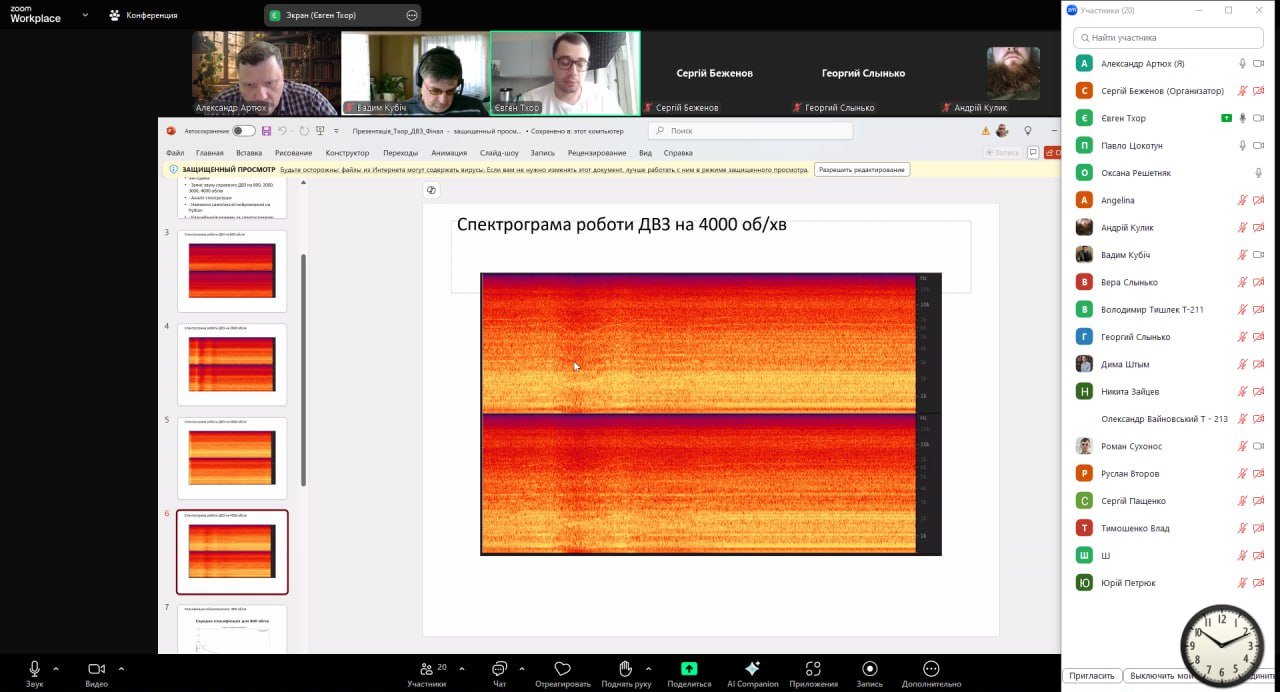Open the Apps icon in toolbar
This screenshot has width=1280, height=692.
point(813,669)
